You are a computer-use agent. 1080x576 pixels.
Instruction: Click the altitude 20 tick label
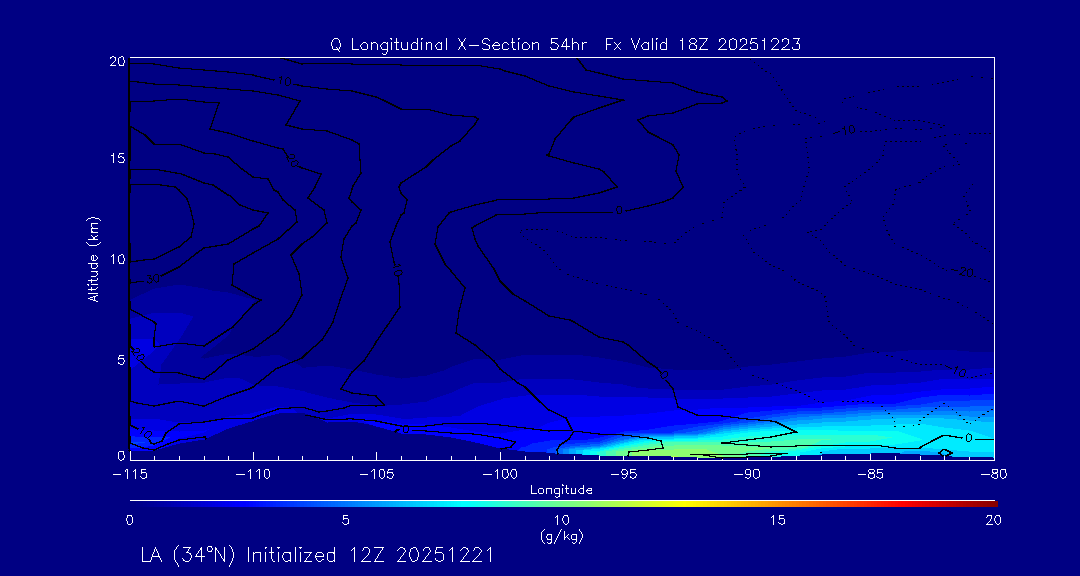[115, 61]
